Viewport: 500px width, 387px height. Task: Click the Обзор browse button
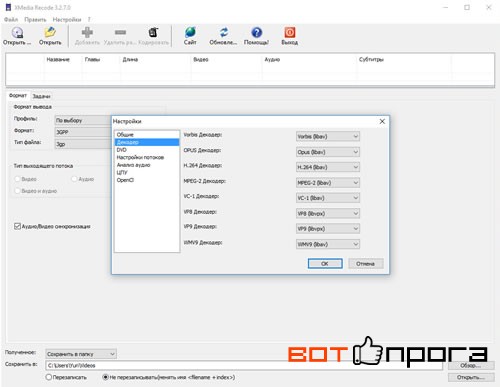click(471, 365)
